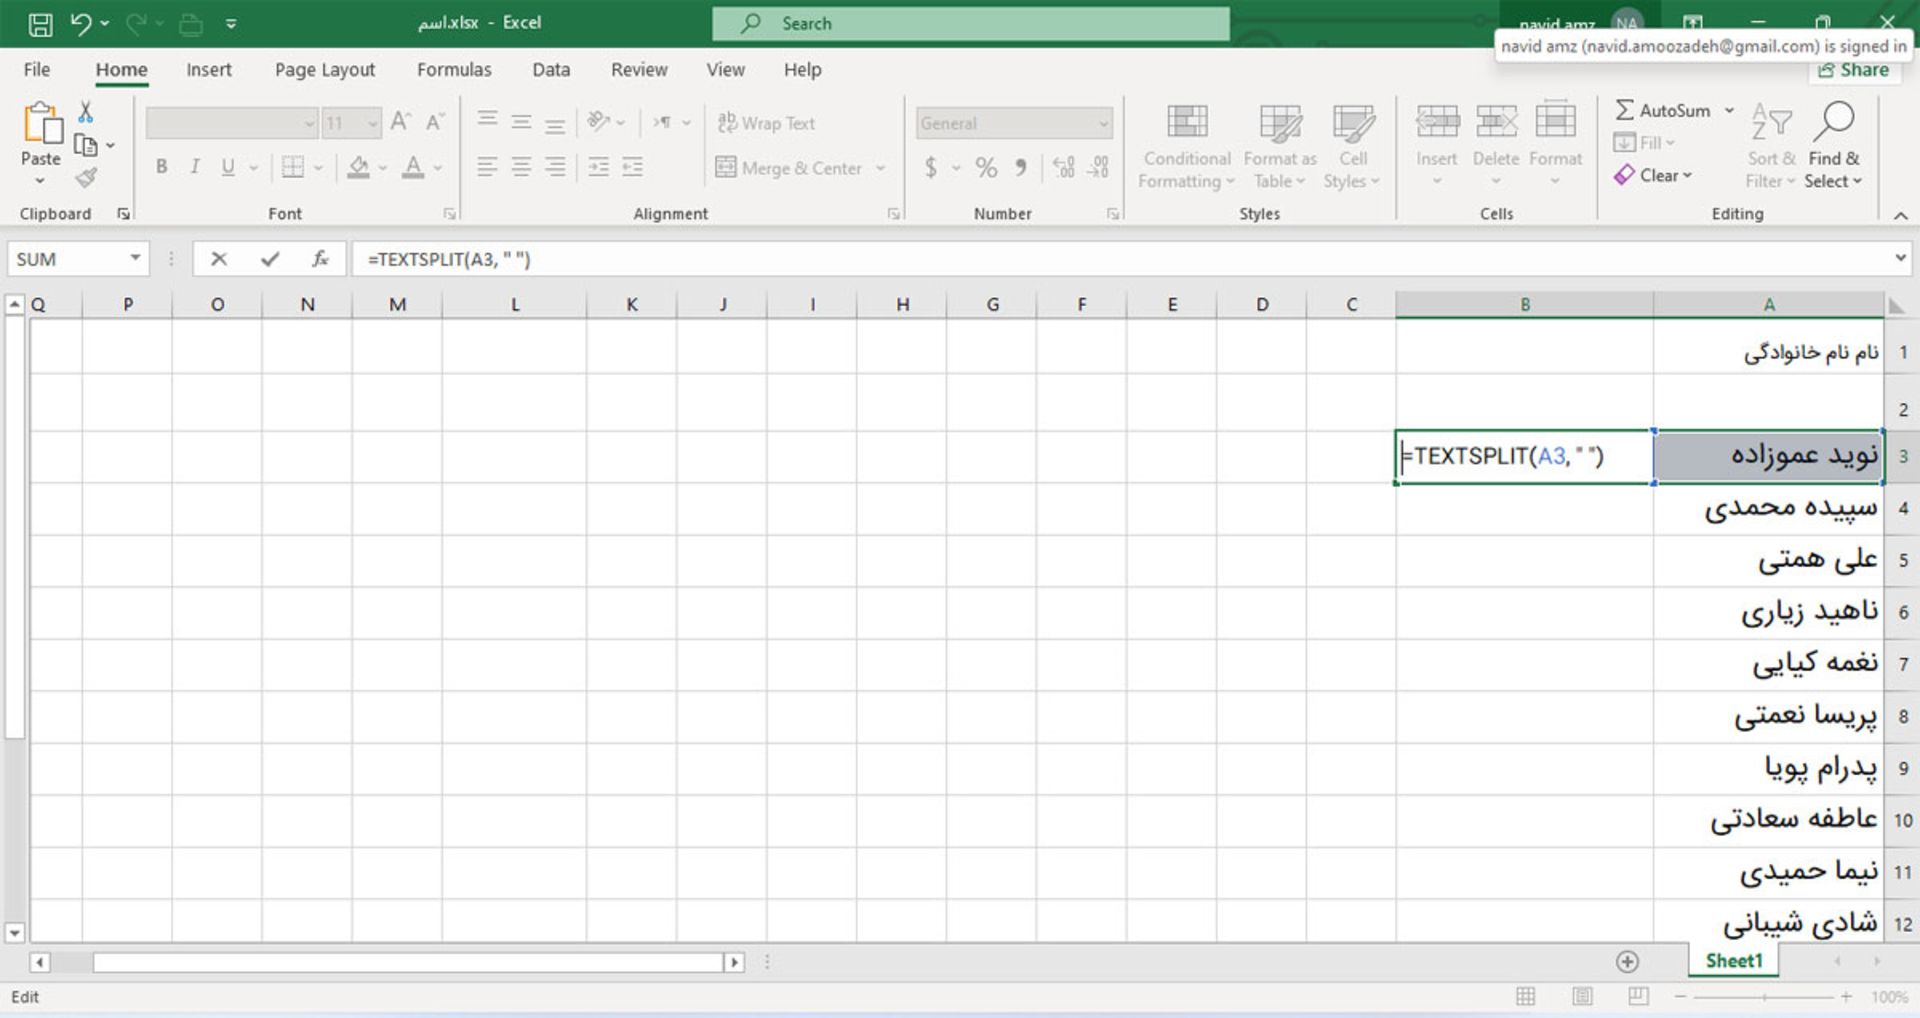Expand the formula bar chevron

coord(1900,259)
